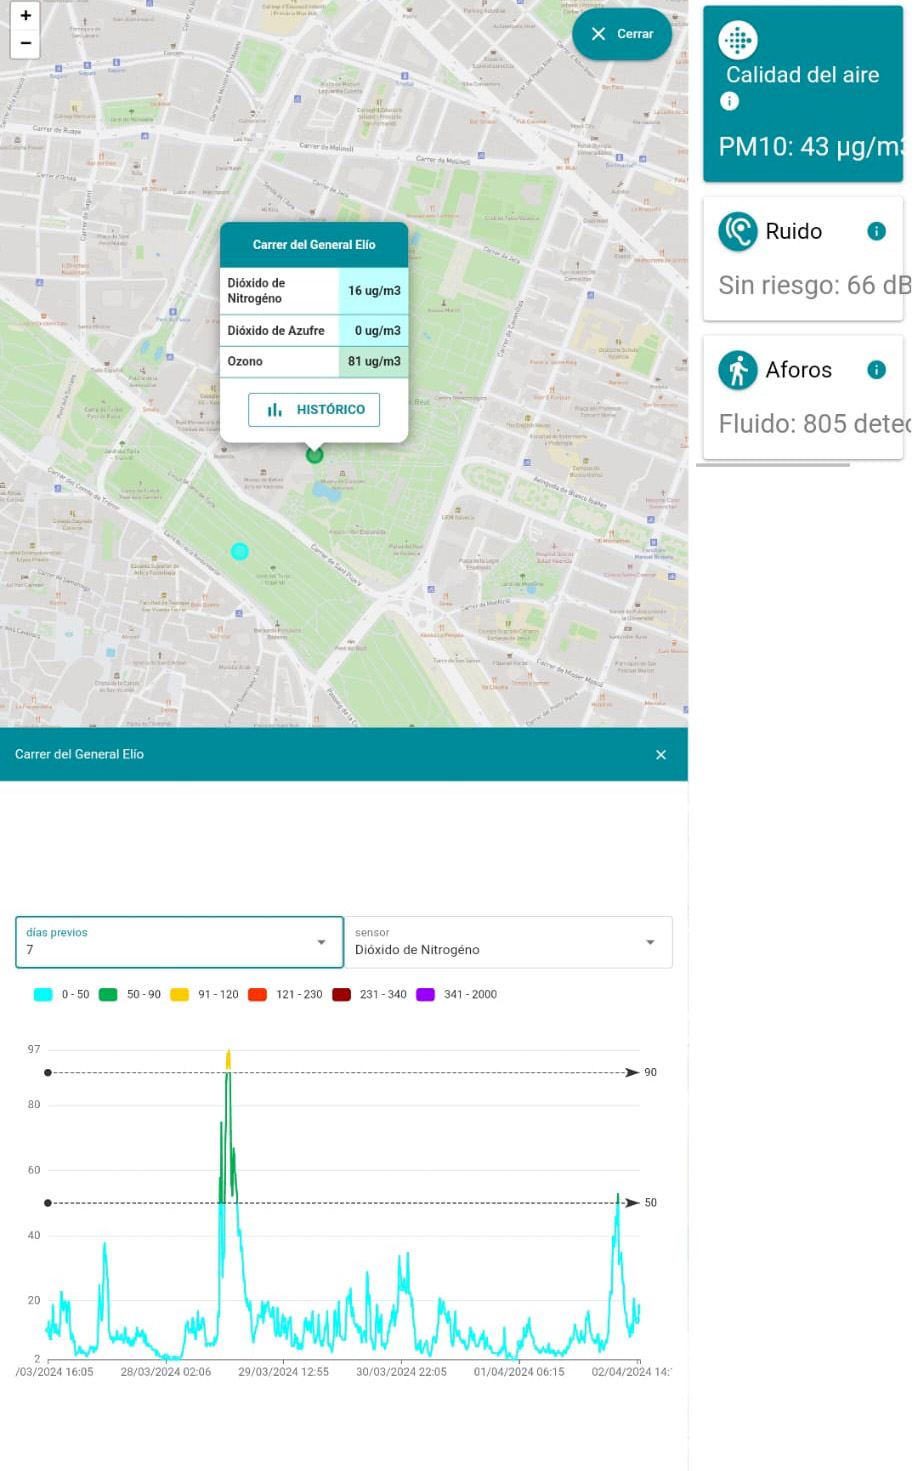Close the Carrer del General Elío chart panel

point(661,755)
